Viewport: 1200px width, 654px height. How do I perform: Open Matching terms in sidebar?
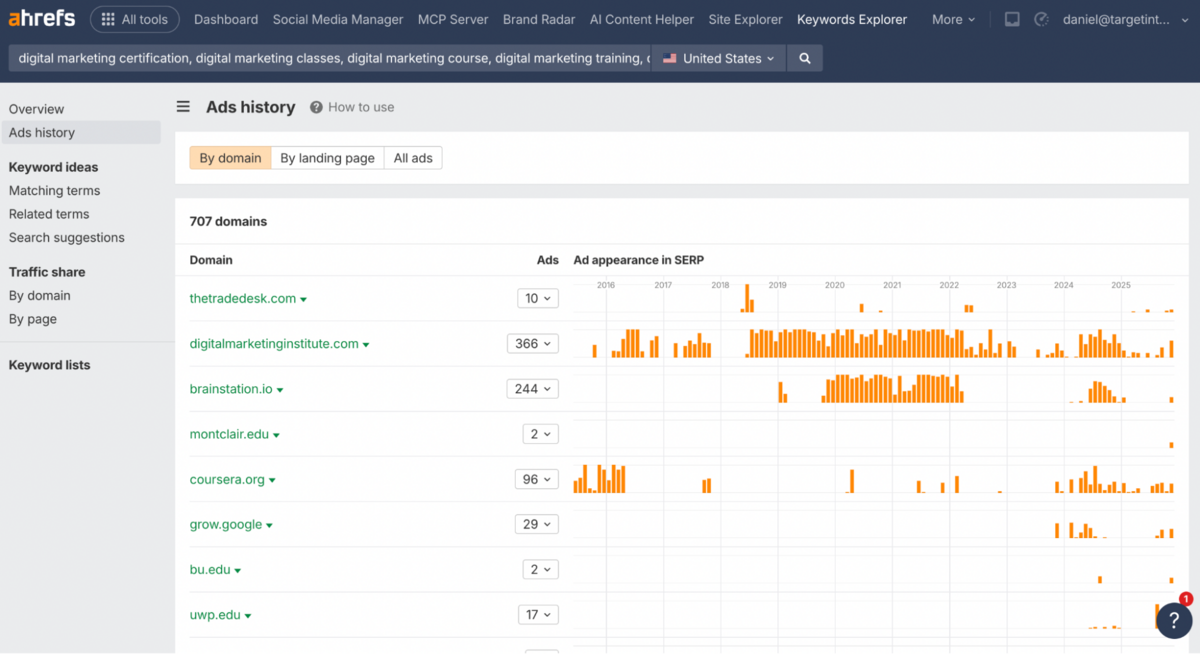[54, 190]
